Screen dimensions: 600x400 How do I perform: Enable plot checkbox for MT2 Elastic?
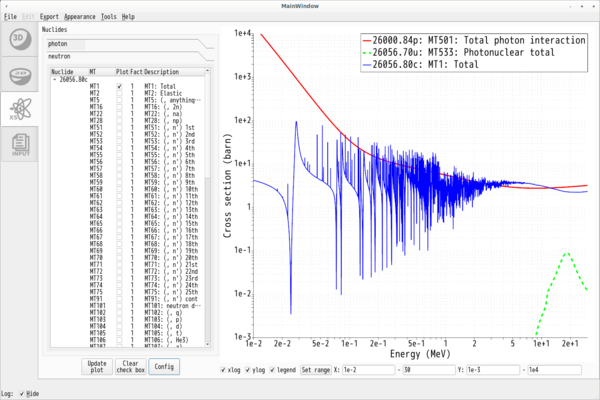(x=120, y=94)
